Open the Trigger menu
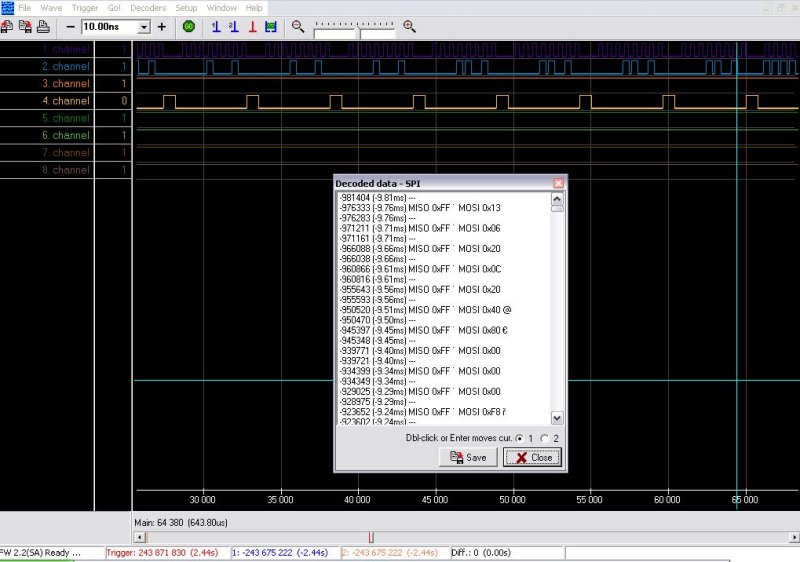This screenshot has width=800, height=562. click(85, 7)
